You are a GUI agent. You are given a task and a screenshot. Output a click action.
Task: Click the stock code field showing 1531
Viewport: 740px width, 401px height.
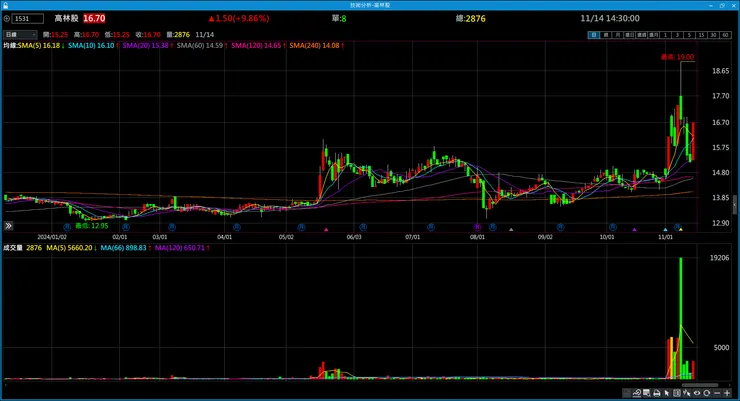coord(28,19)
